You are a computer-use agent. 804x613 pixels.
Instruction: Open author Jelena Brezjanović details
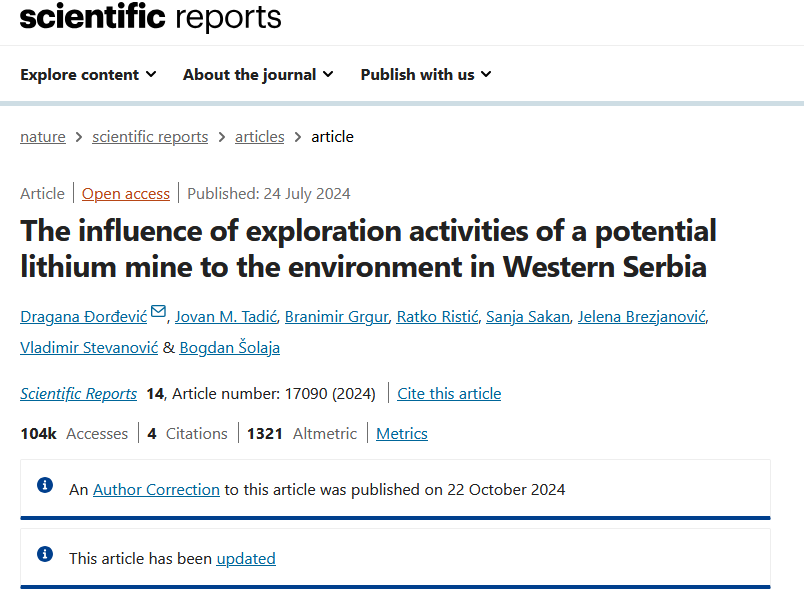[x=642, y=317]
